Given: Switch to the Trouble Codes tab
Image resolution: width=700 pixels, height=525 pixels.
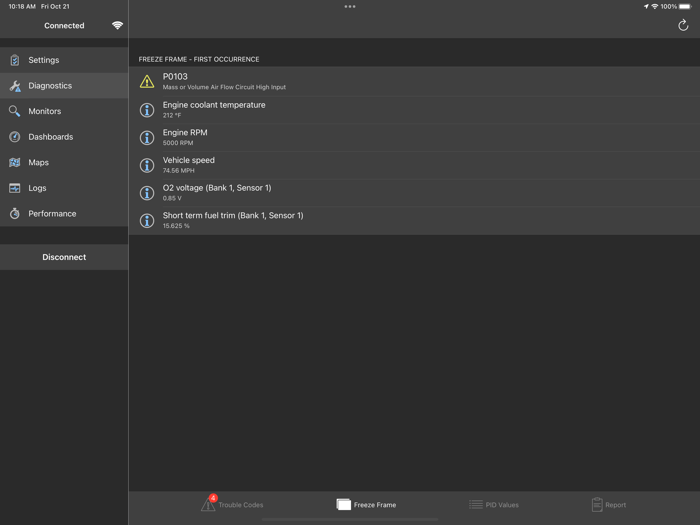Looking at the screenshot, I should 232,505.
